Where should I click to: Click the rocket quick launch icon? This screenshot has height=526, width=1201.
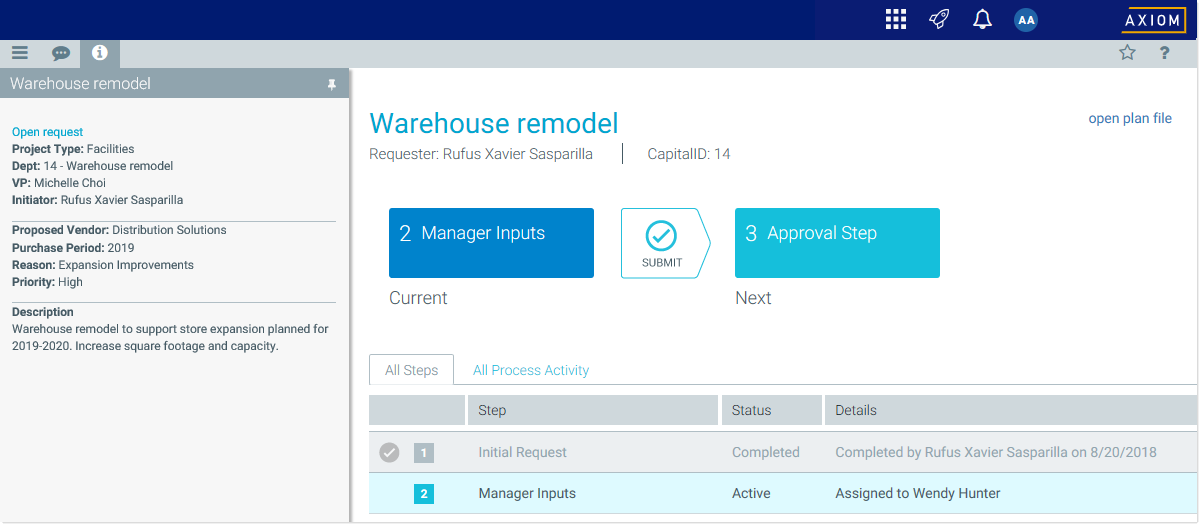938,20
